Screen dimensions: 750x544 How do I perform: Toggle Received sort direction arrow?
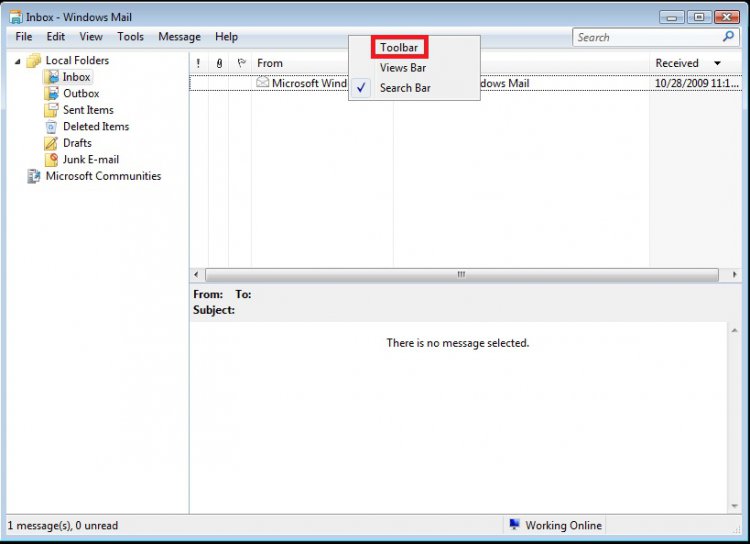[x=717, y=63]
